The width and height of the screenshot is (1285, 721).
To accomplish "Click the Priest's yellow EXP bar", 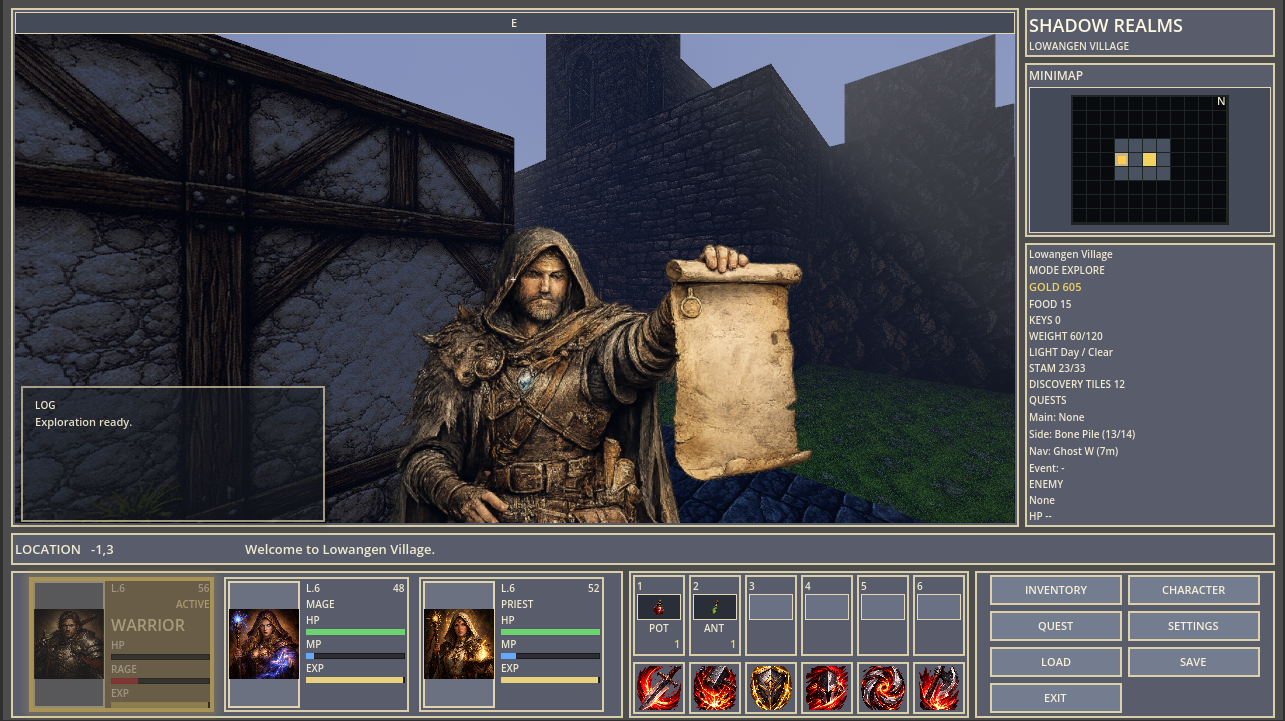I will (x=550, y=680).
